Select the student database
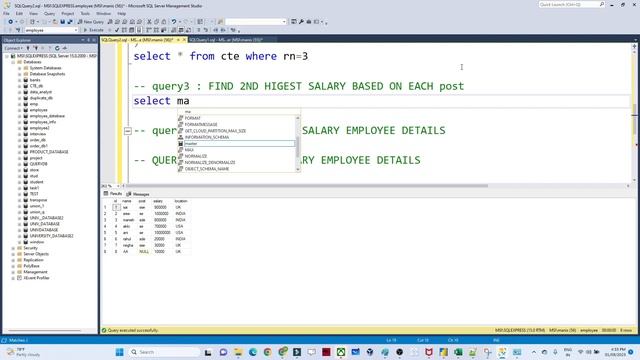This screenshot has height=360, width=640. [x=36, y=182]
